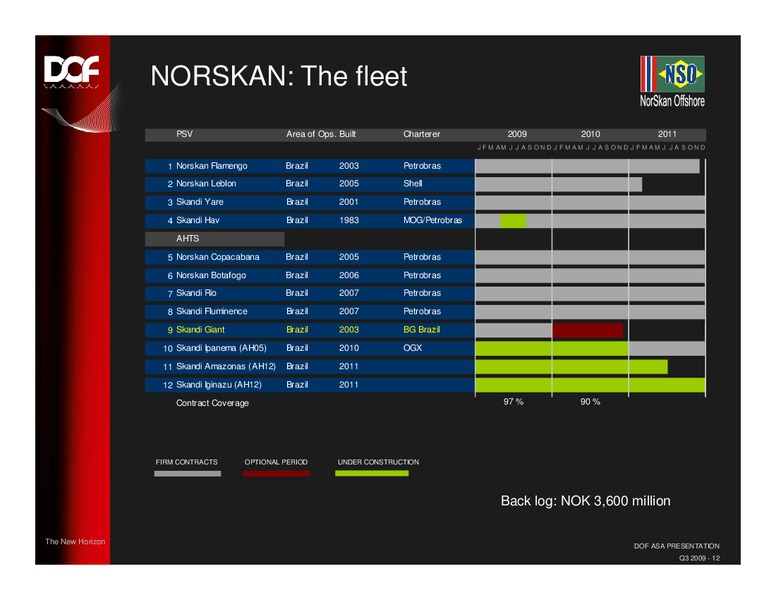Click the green construction bar for Skandi Amazonas
The image size is (776, 600).
tap(572, 367)
